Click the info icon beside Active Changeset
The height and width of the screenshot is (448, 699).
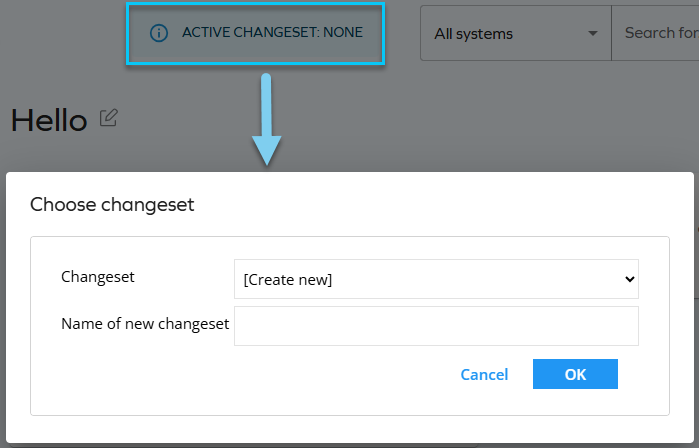(159, 33)
